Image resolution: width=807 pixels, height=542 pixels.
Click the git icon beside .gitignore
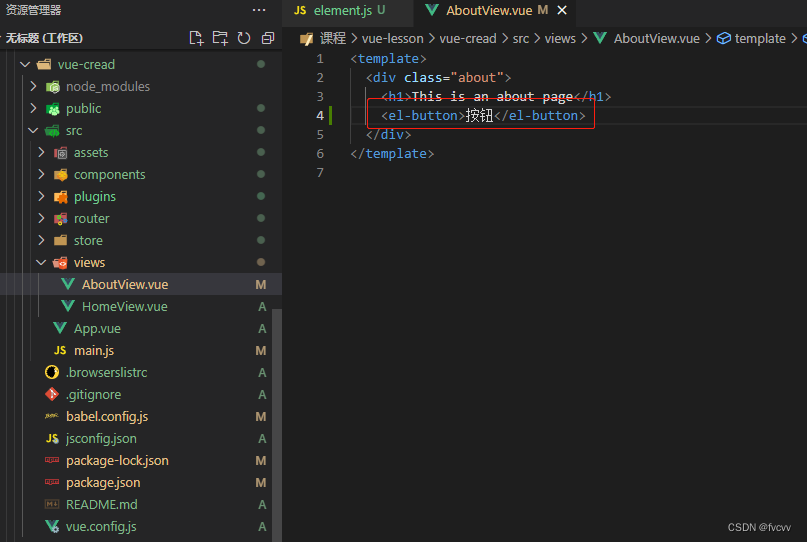[52, 394]
